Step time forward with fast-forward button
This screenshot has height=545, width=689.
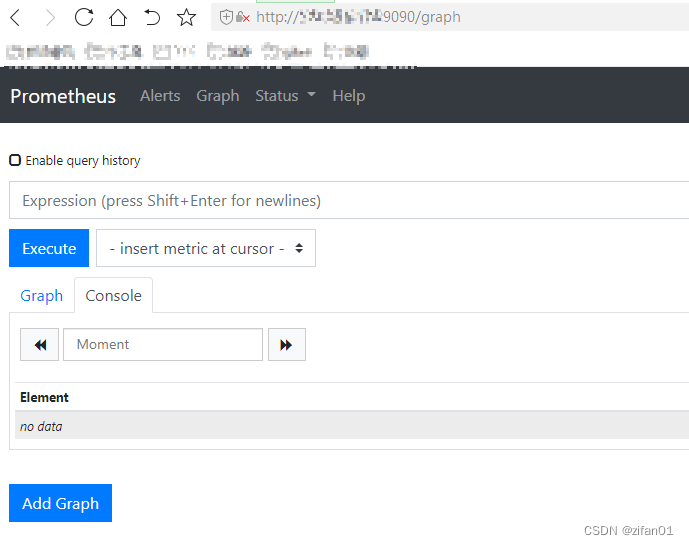(x=287, y=345)
